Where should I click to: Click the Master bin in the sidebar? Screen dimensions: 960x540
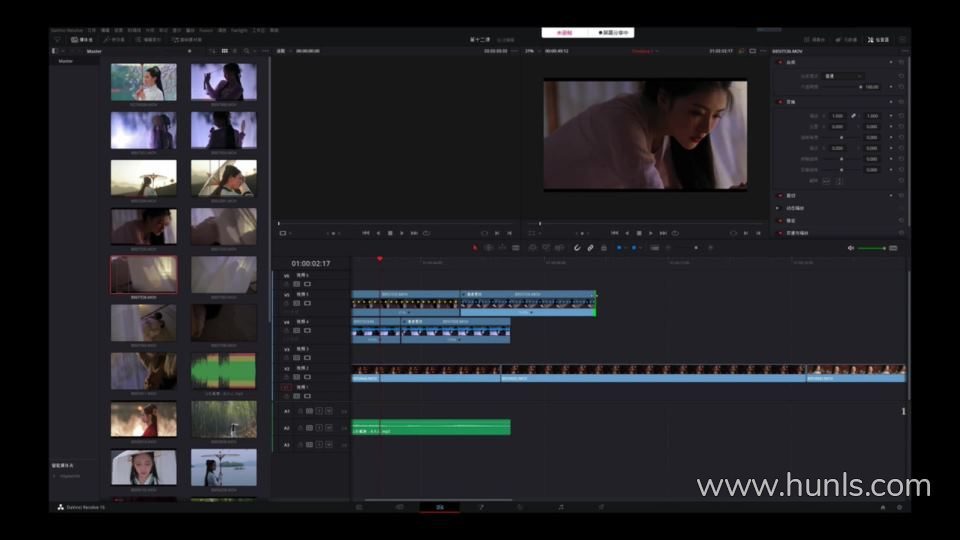66,61
